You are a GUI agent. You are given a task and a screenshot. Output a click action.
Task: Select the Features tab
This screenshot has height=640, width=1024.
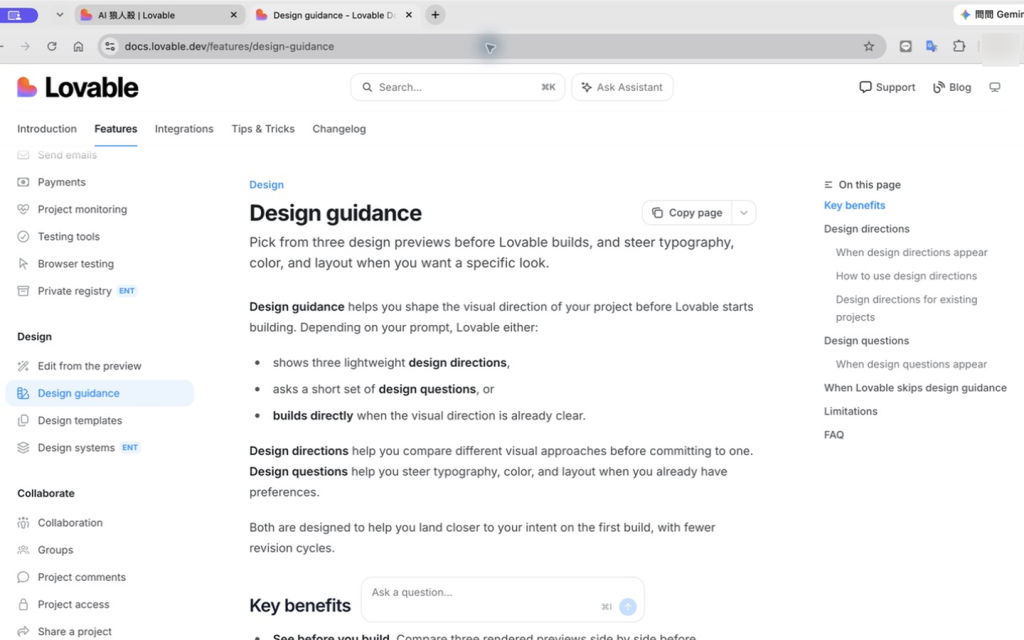tap(116, 129)
